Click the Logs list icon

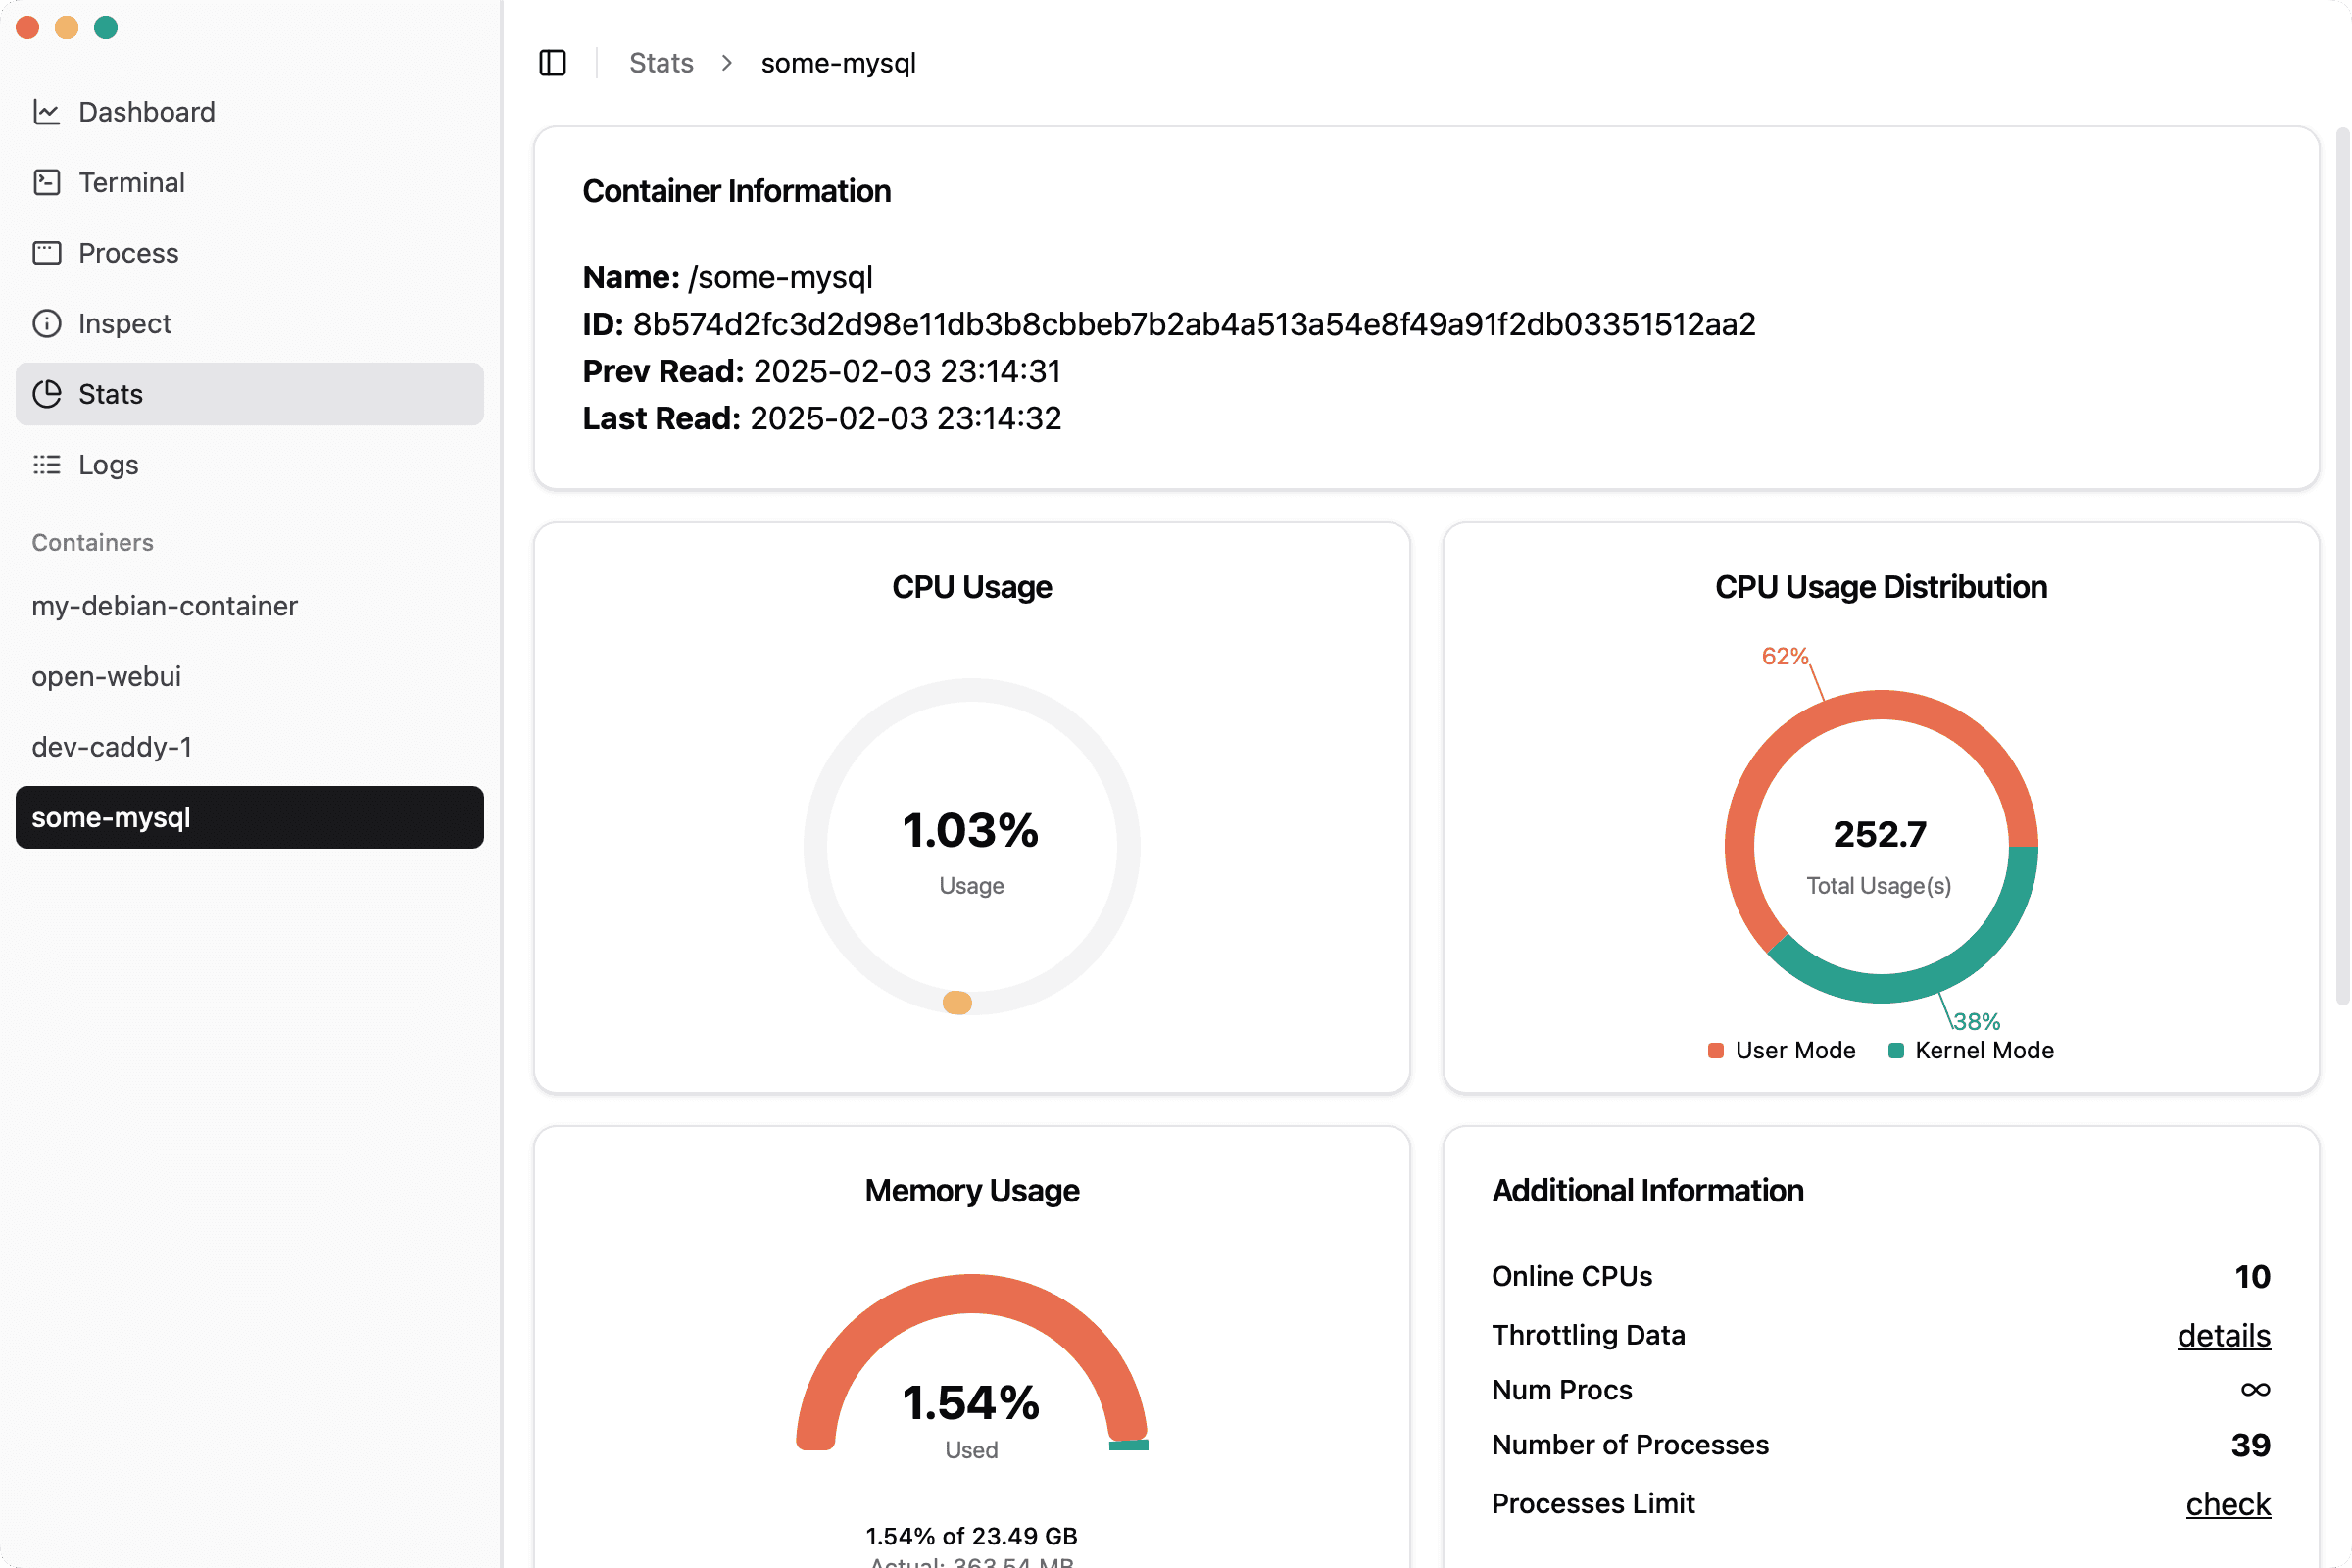click(46, 465)
